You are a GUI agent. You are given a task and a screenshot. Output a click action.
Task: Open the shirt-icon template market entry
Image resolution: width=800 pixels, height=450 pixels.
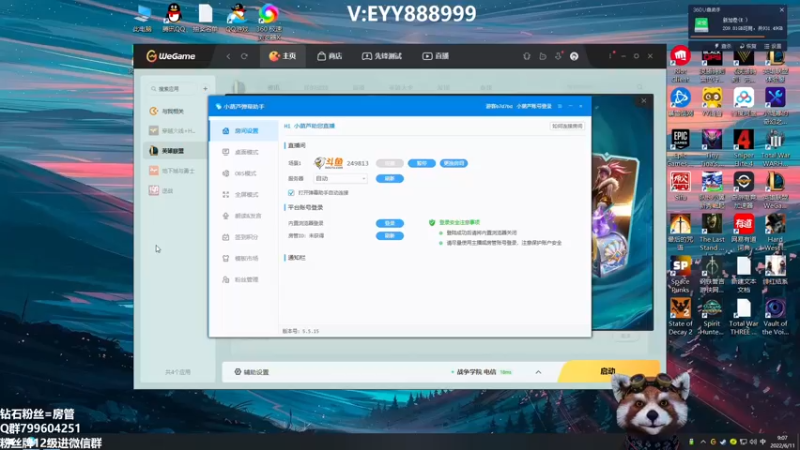pyautogui.click(x=243, y=258)
